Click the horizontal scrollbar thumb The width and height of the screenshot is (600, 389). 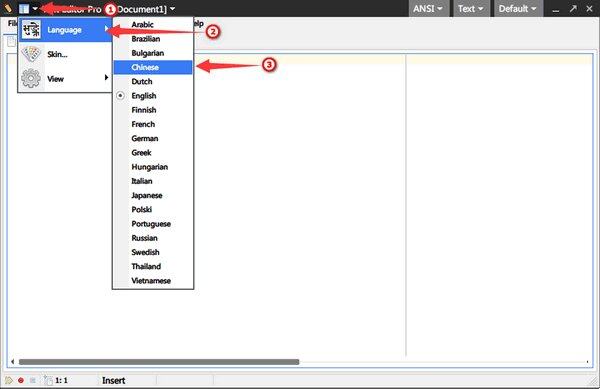point(159,362)
